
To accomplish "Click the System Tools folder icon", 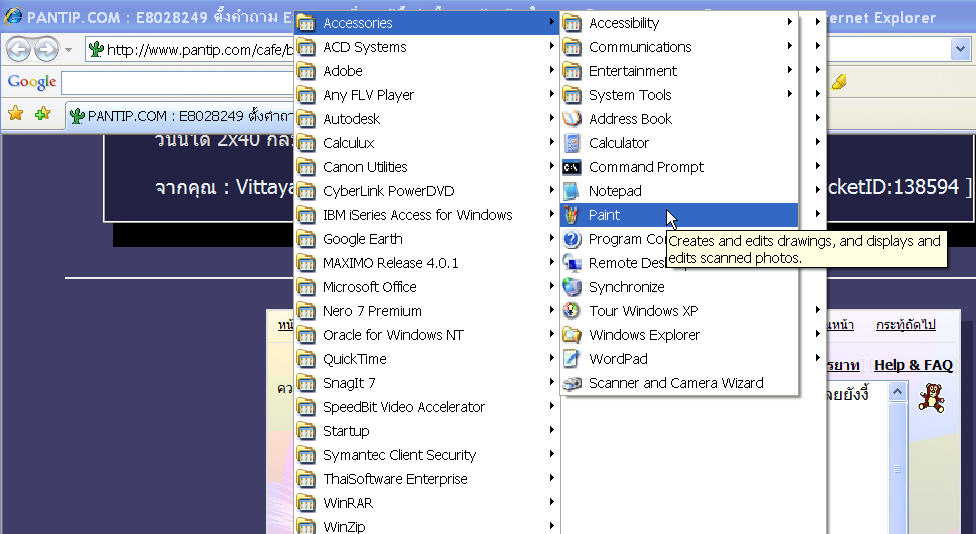I will click(x=571, y=95).
